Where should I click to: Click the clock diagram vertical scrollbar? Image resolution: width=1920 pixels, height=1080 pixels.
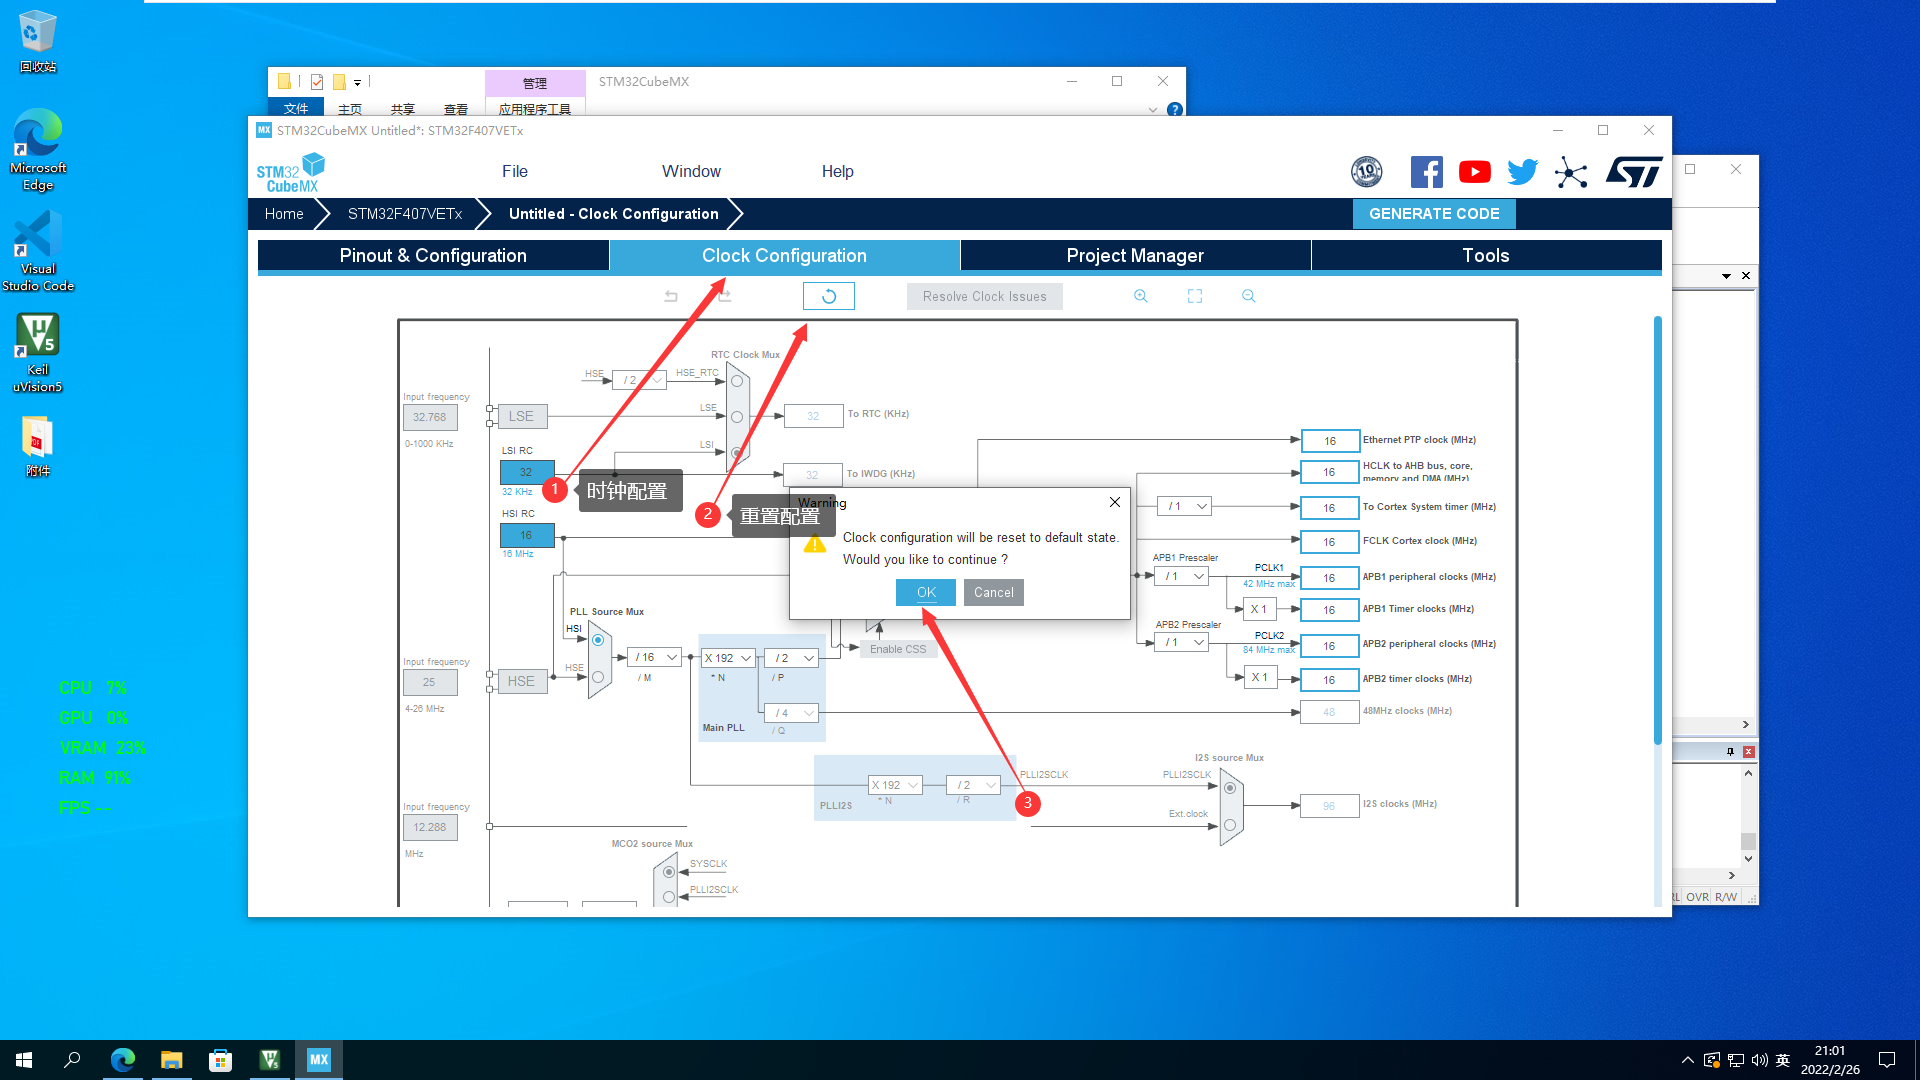[1657, 530]
